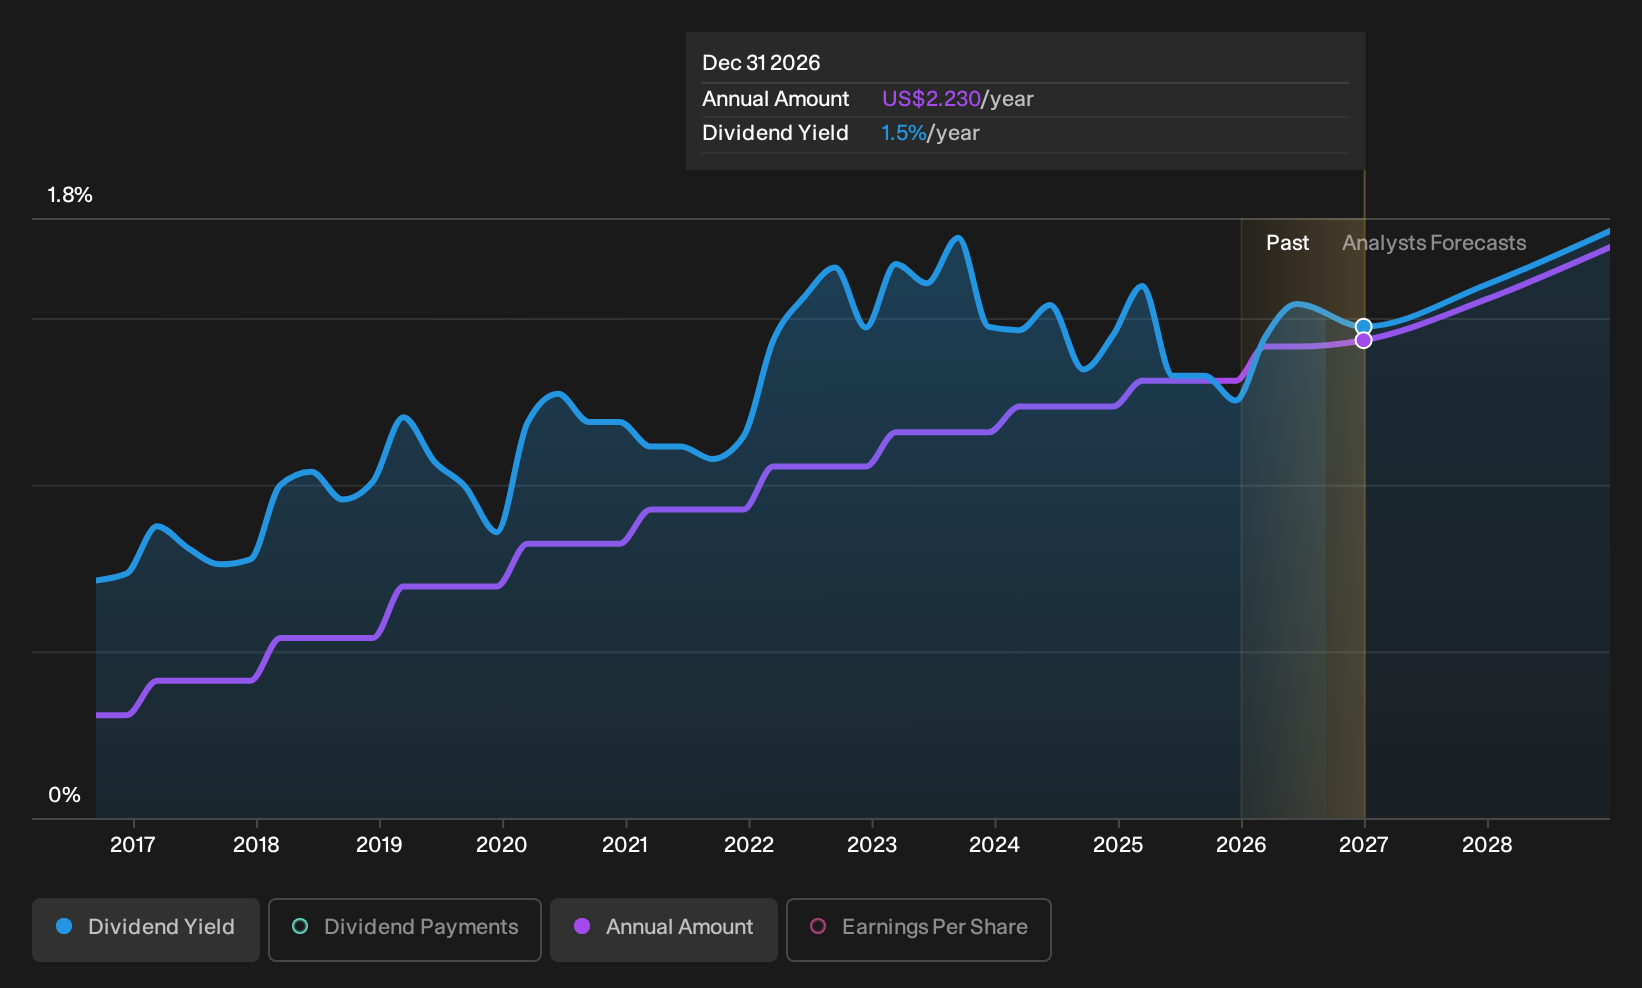The height and width of the screenshot is (988, 1642).
Task: Select the blue data point at 2027
Action: (1363, 326)
